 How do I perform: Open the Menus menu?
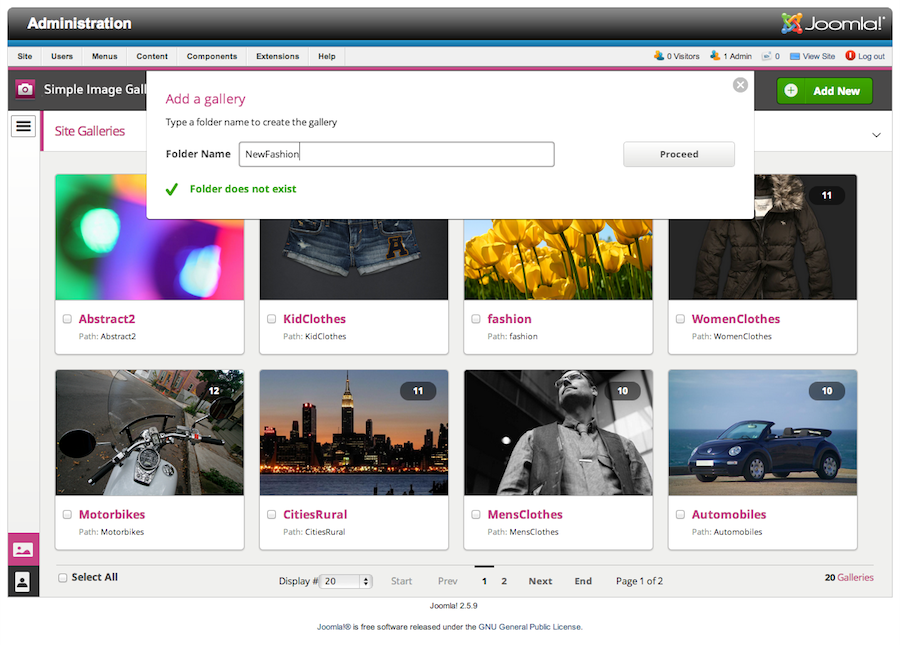[x=104, y=56]
